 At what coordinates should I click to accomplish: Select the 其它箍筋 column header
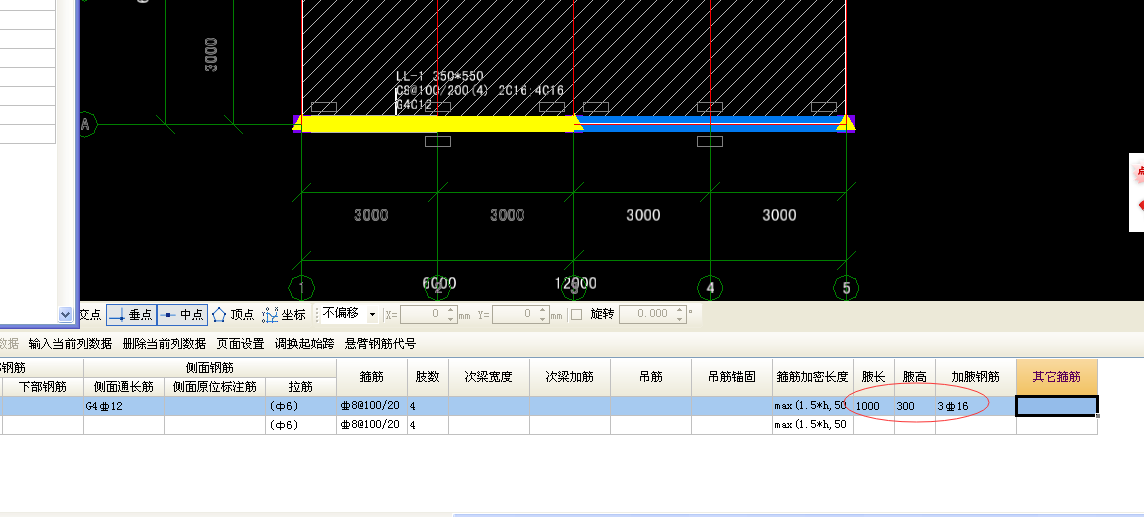pyautogui.click(x=1056, y=377)
